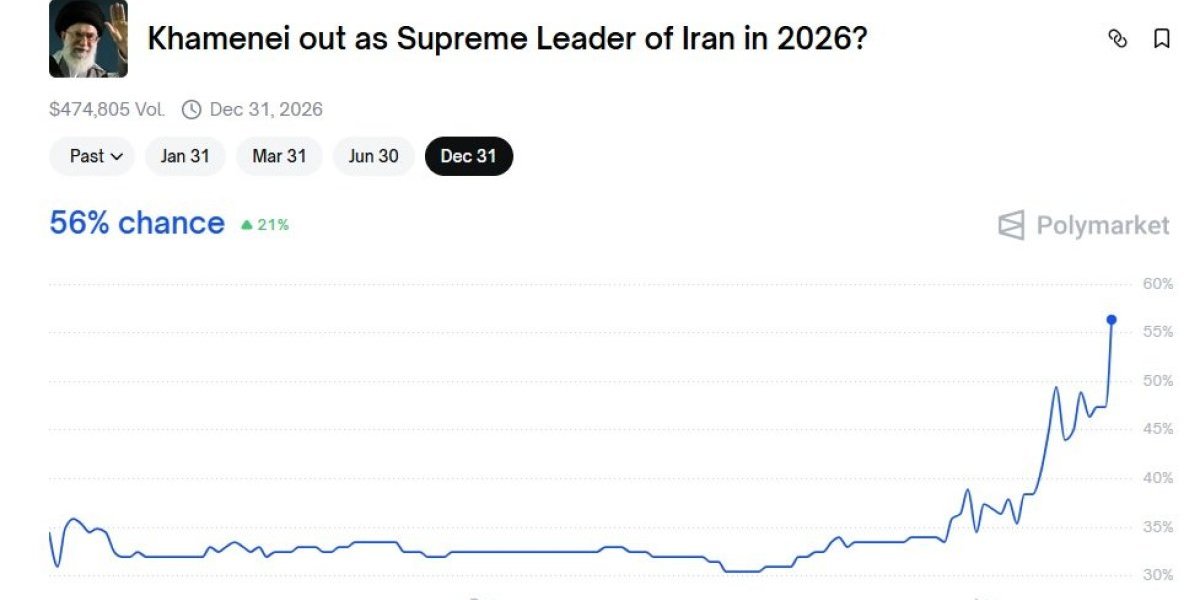
Task: Click the market title about Khamenei
Action: [x=507, y=39]
